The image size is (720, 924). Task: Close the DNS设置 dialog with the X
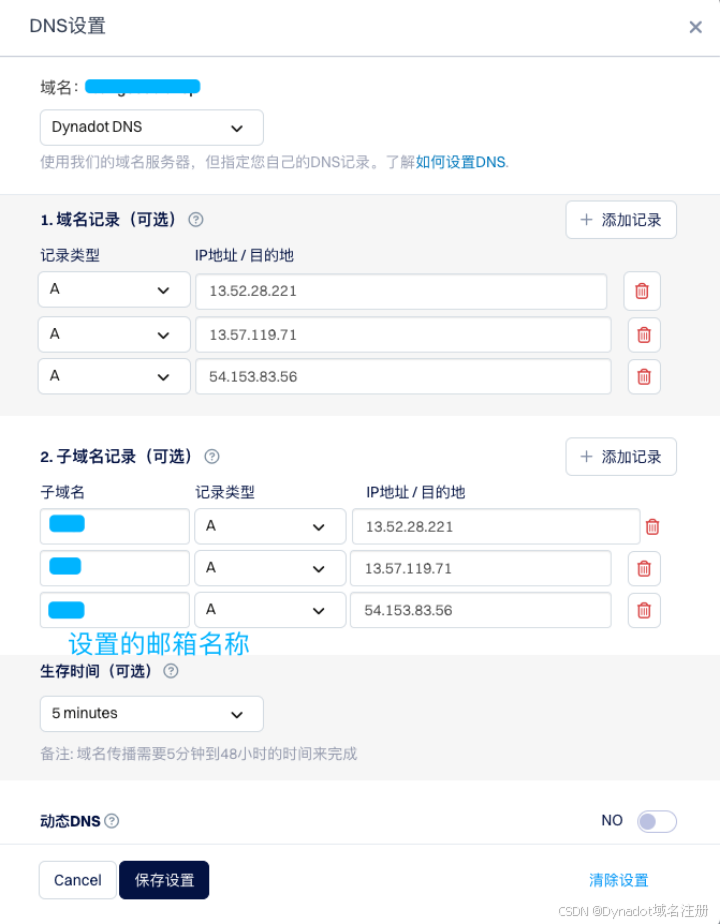click(x=695, y=27)
